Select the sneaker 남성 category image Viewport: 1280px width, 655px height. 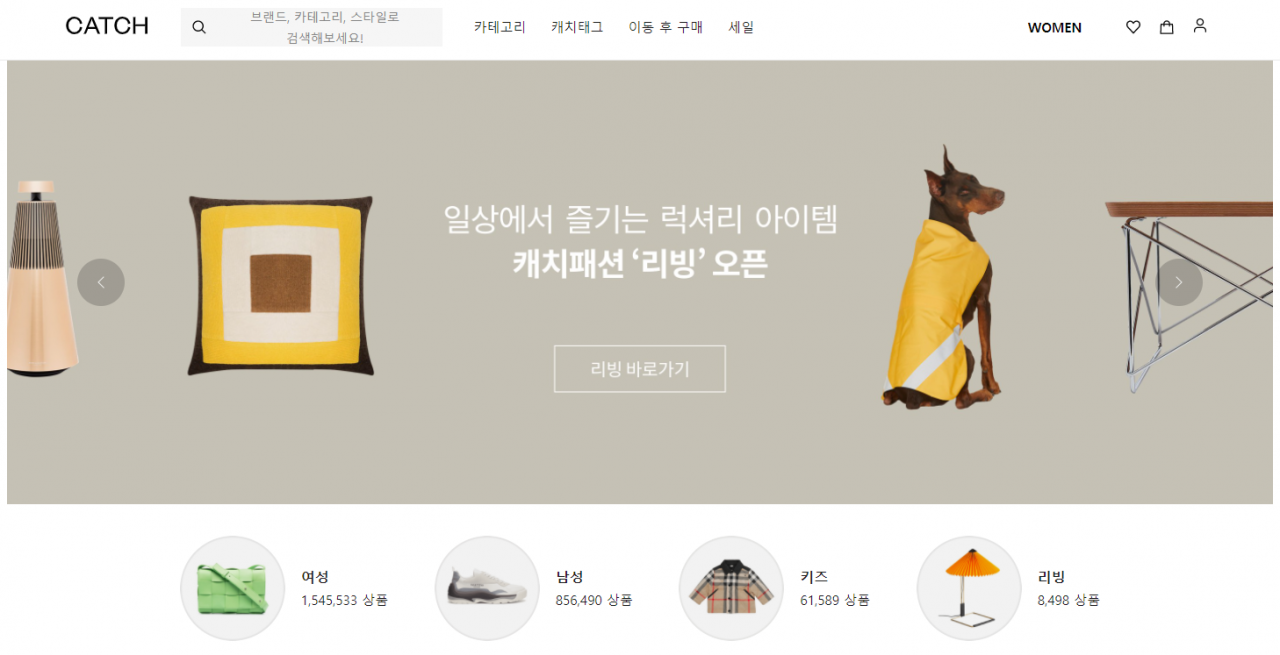click(487, 588)
